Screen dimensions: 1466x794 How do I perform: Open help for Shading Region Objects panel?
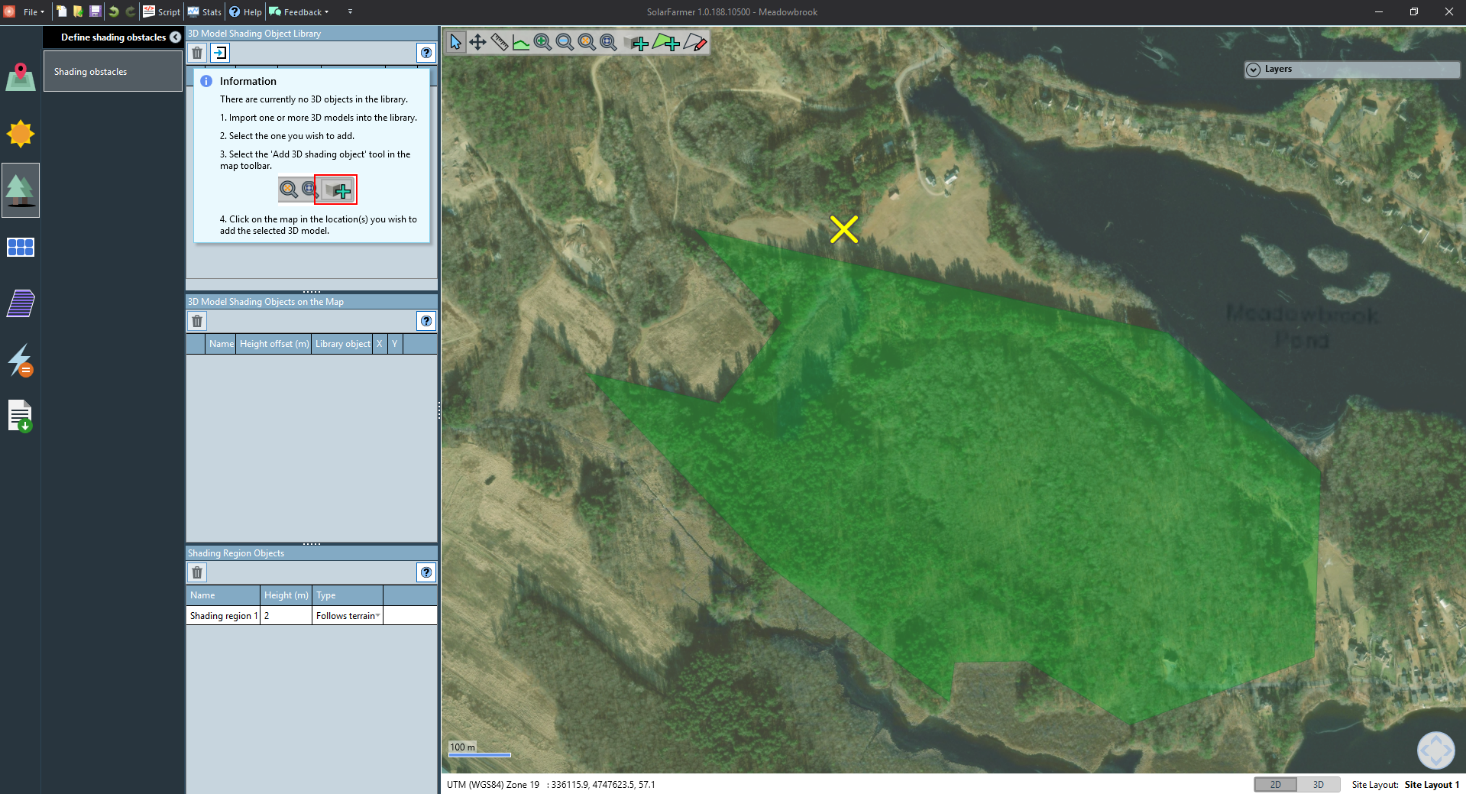click(x=427, y=572)
